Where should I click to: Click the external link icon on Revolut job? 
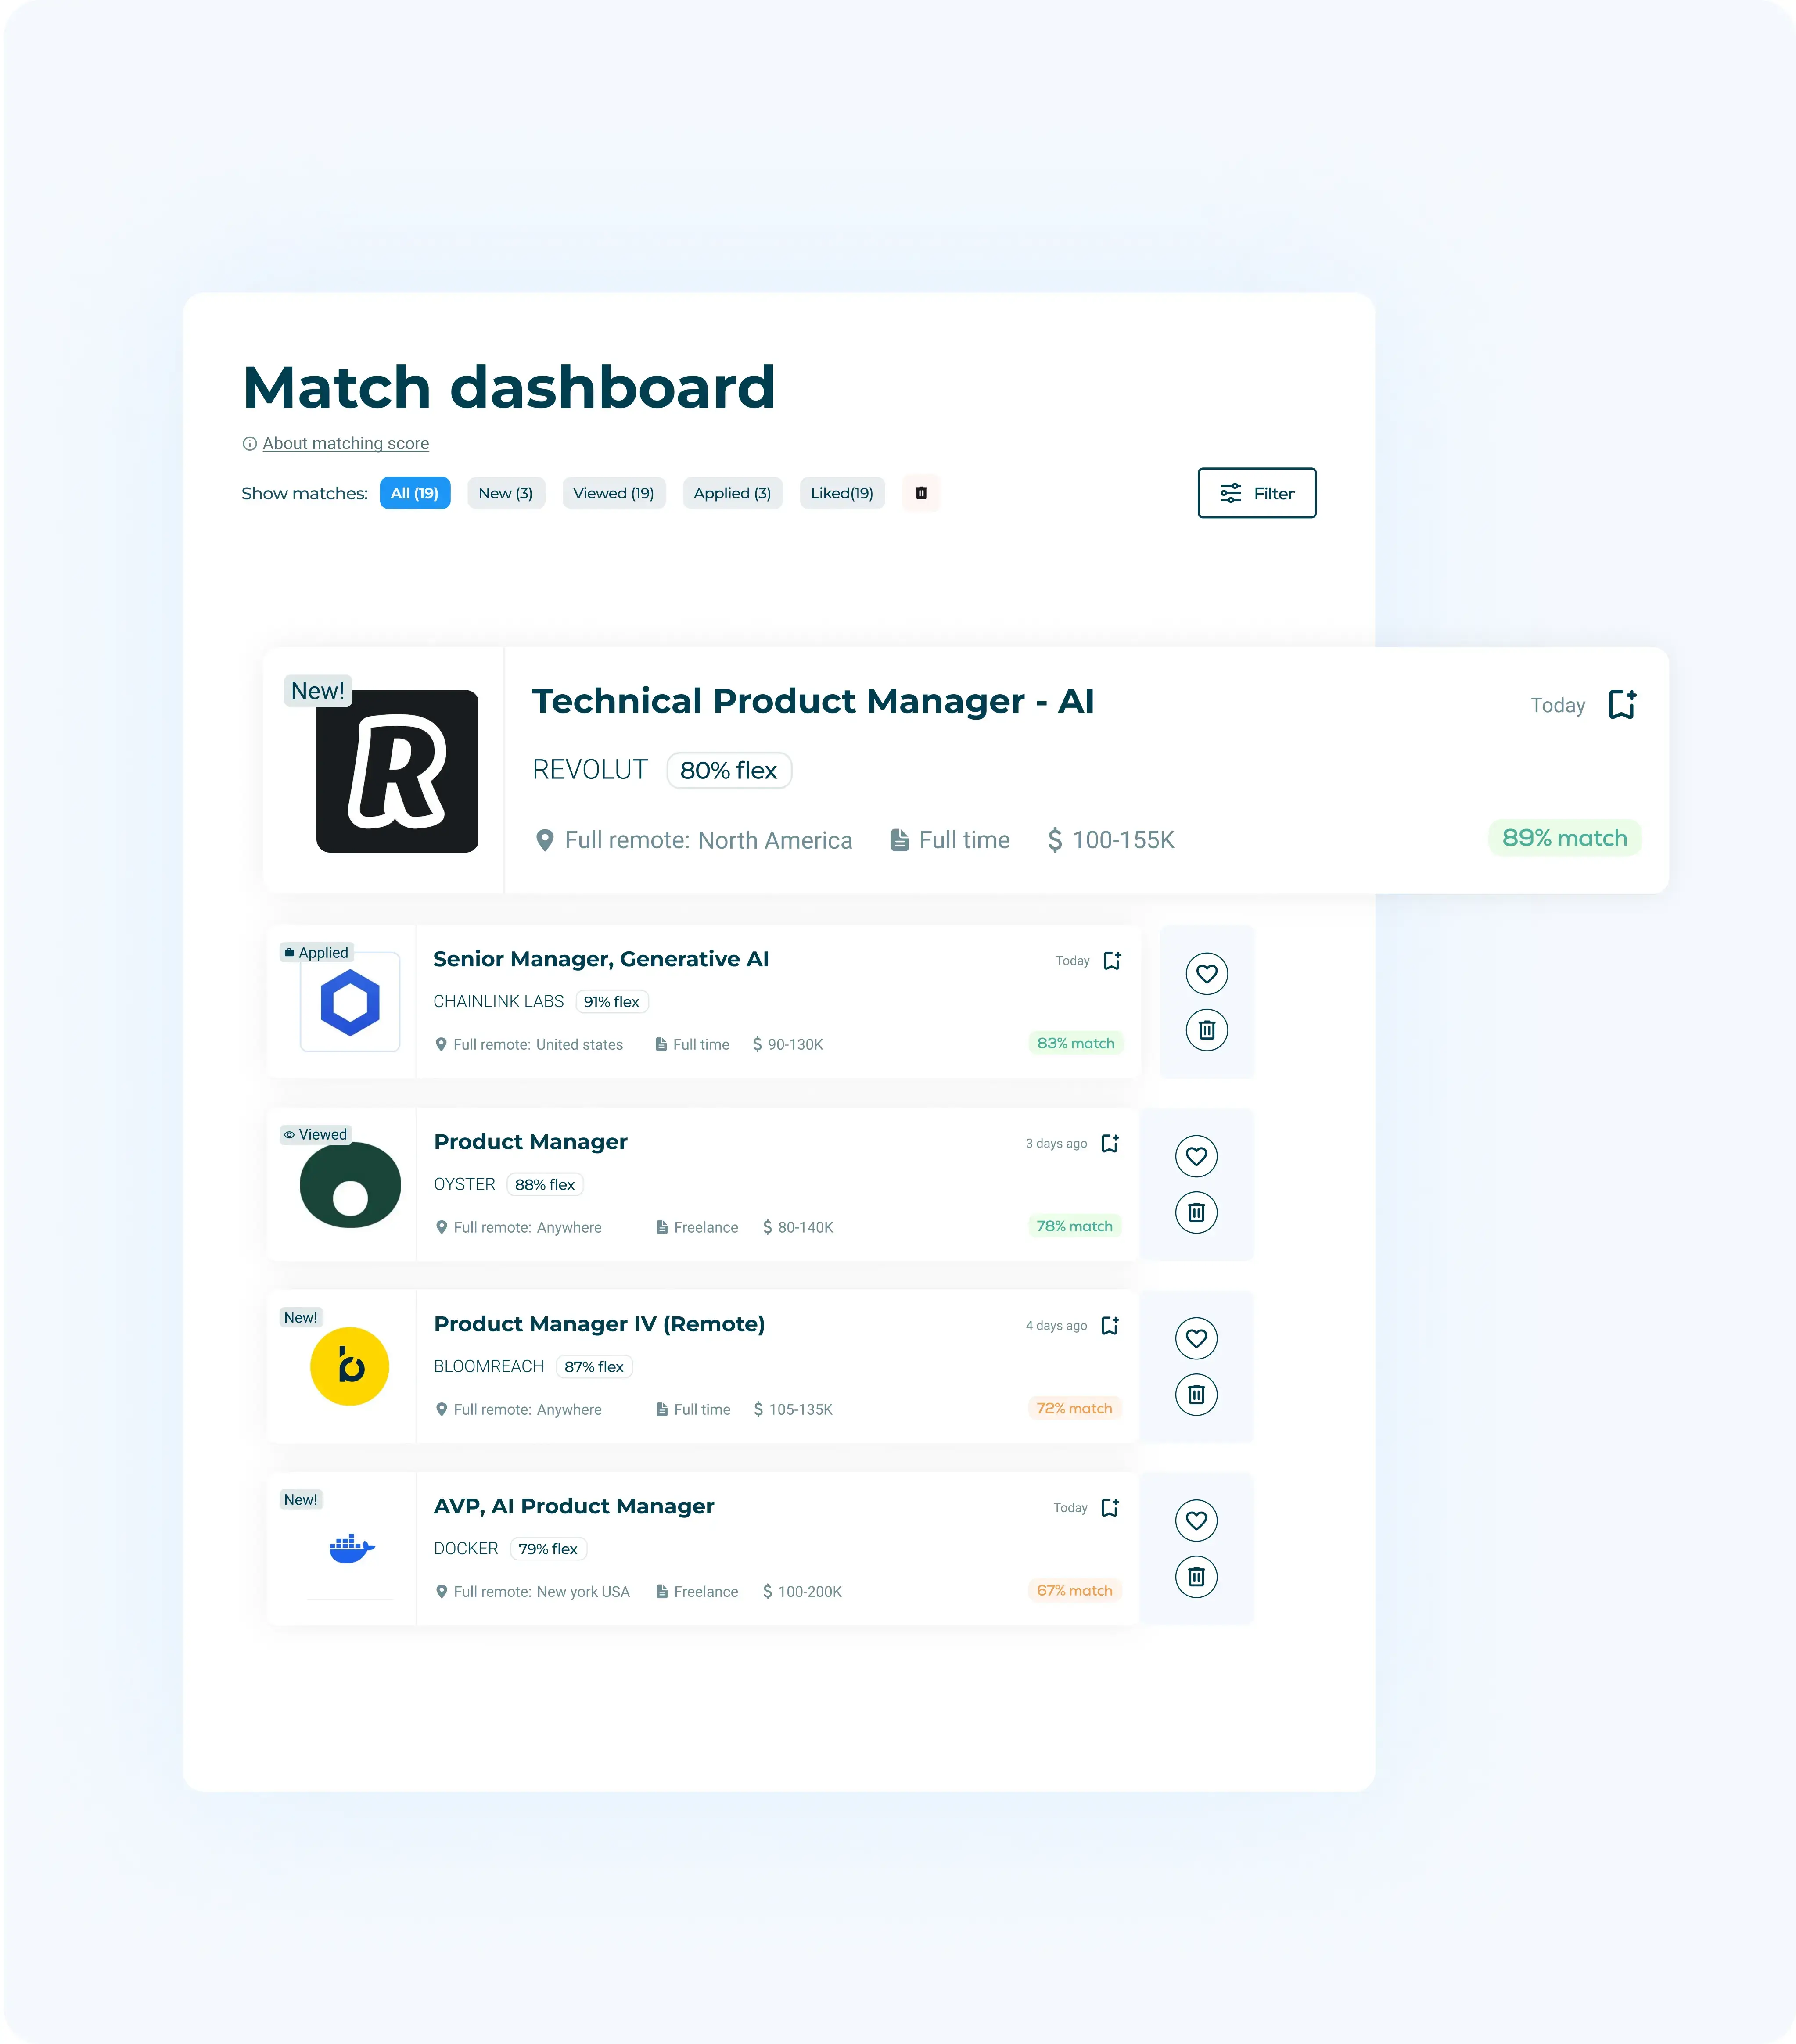[1620, 704]
